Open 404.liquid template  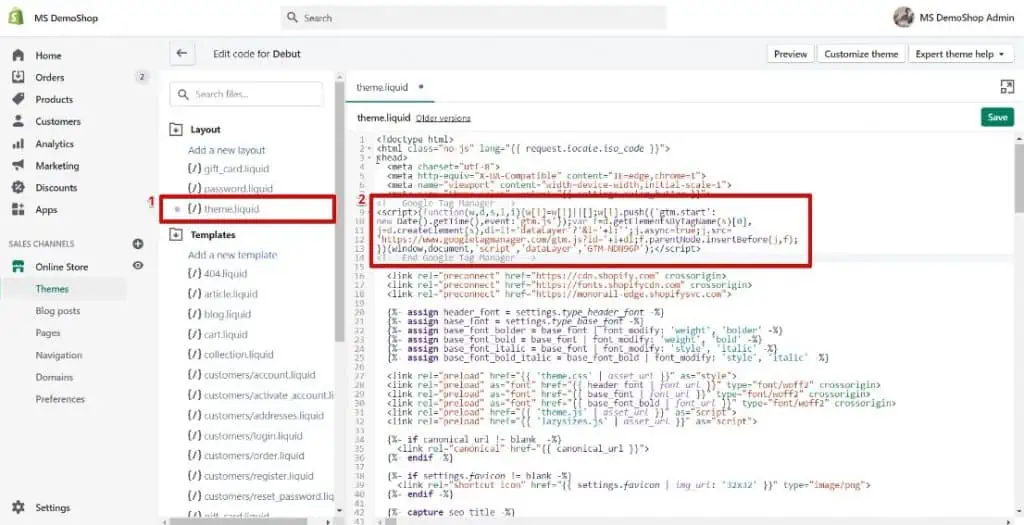217,274
